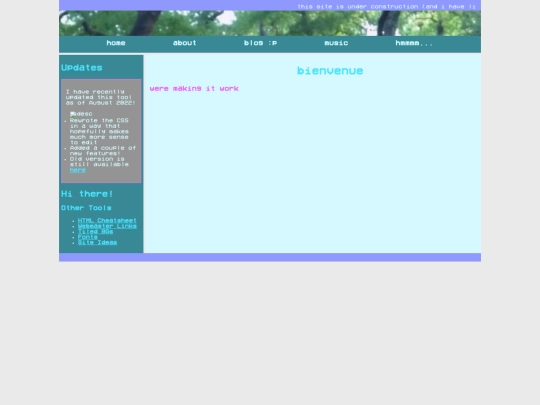This screenshot has height=405, width=540.
Task: Open the home navigation link
Action: (x=116, y=43)
